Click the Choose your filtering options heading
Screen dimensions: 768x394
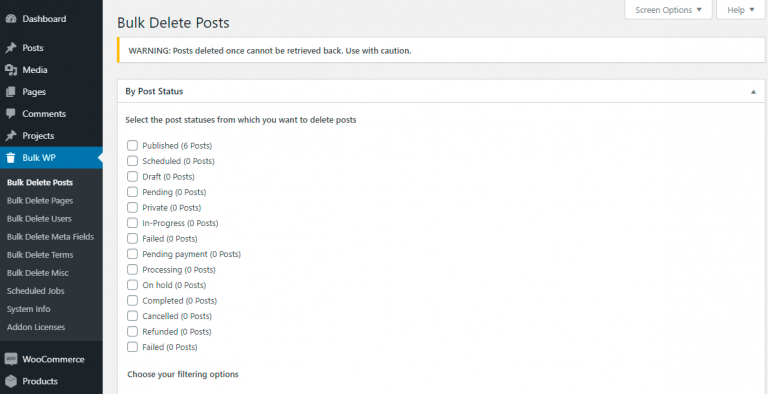183,374
